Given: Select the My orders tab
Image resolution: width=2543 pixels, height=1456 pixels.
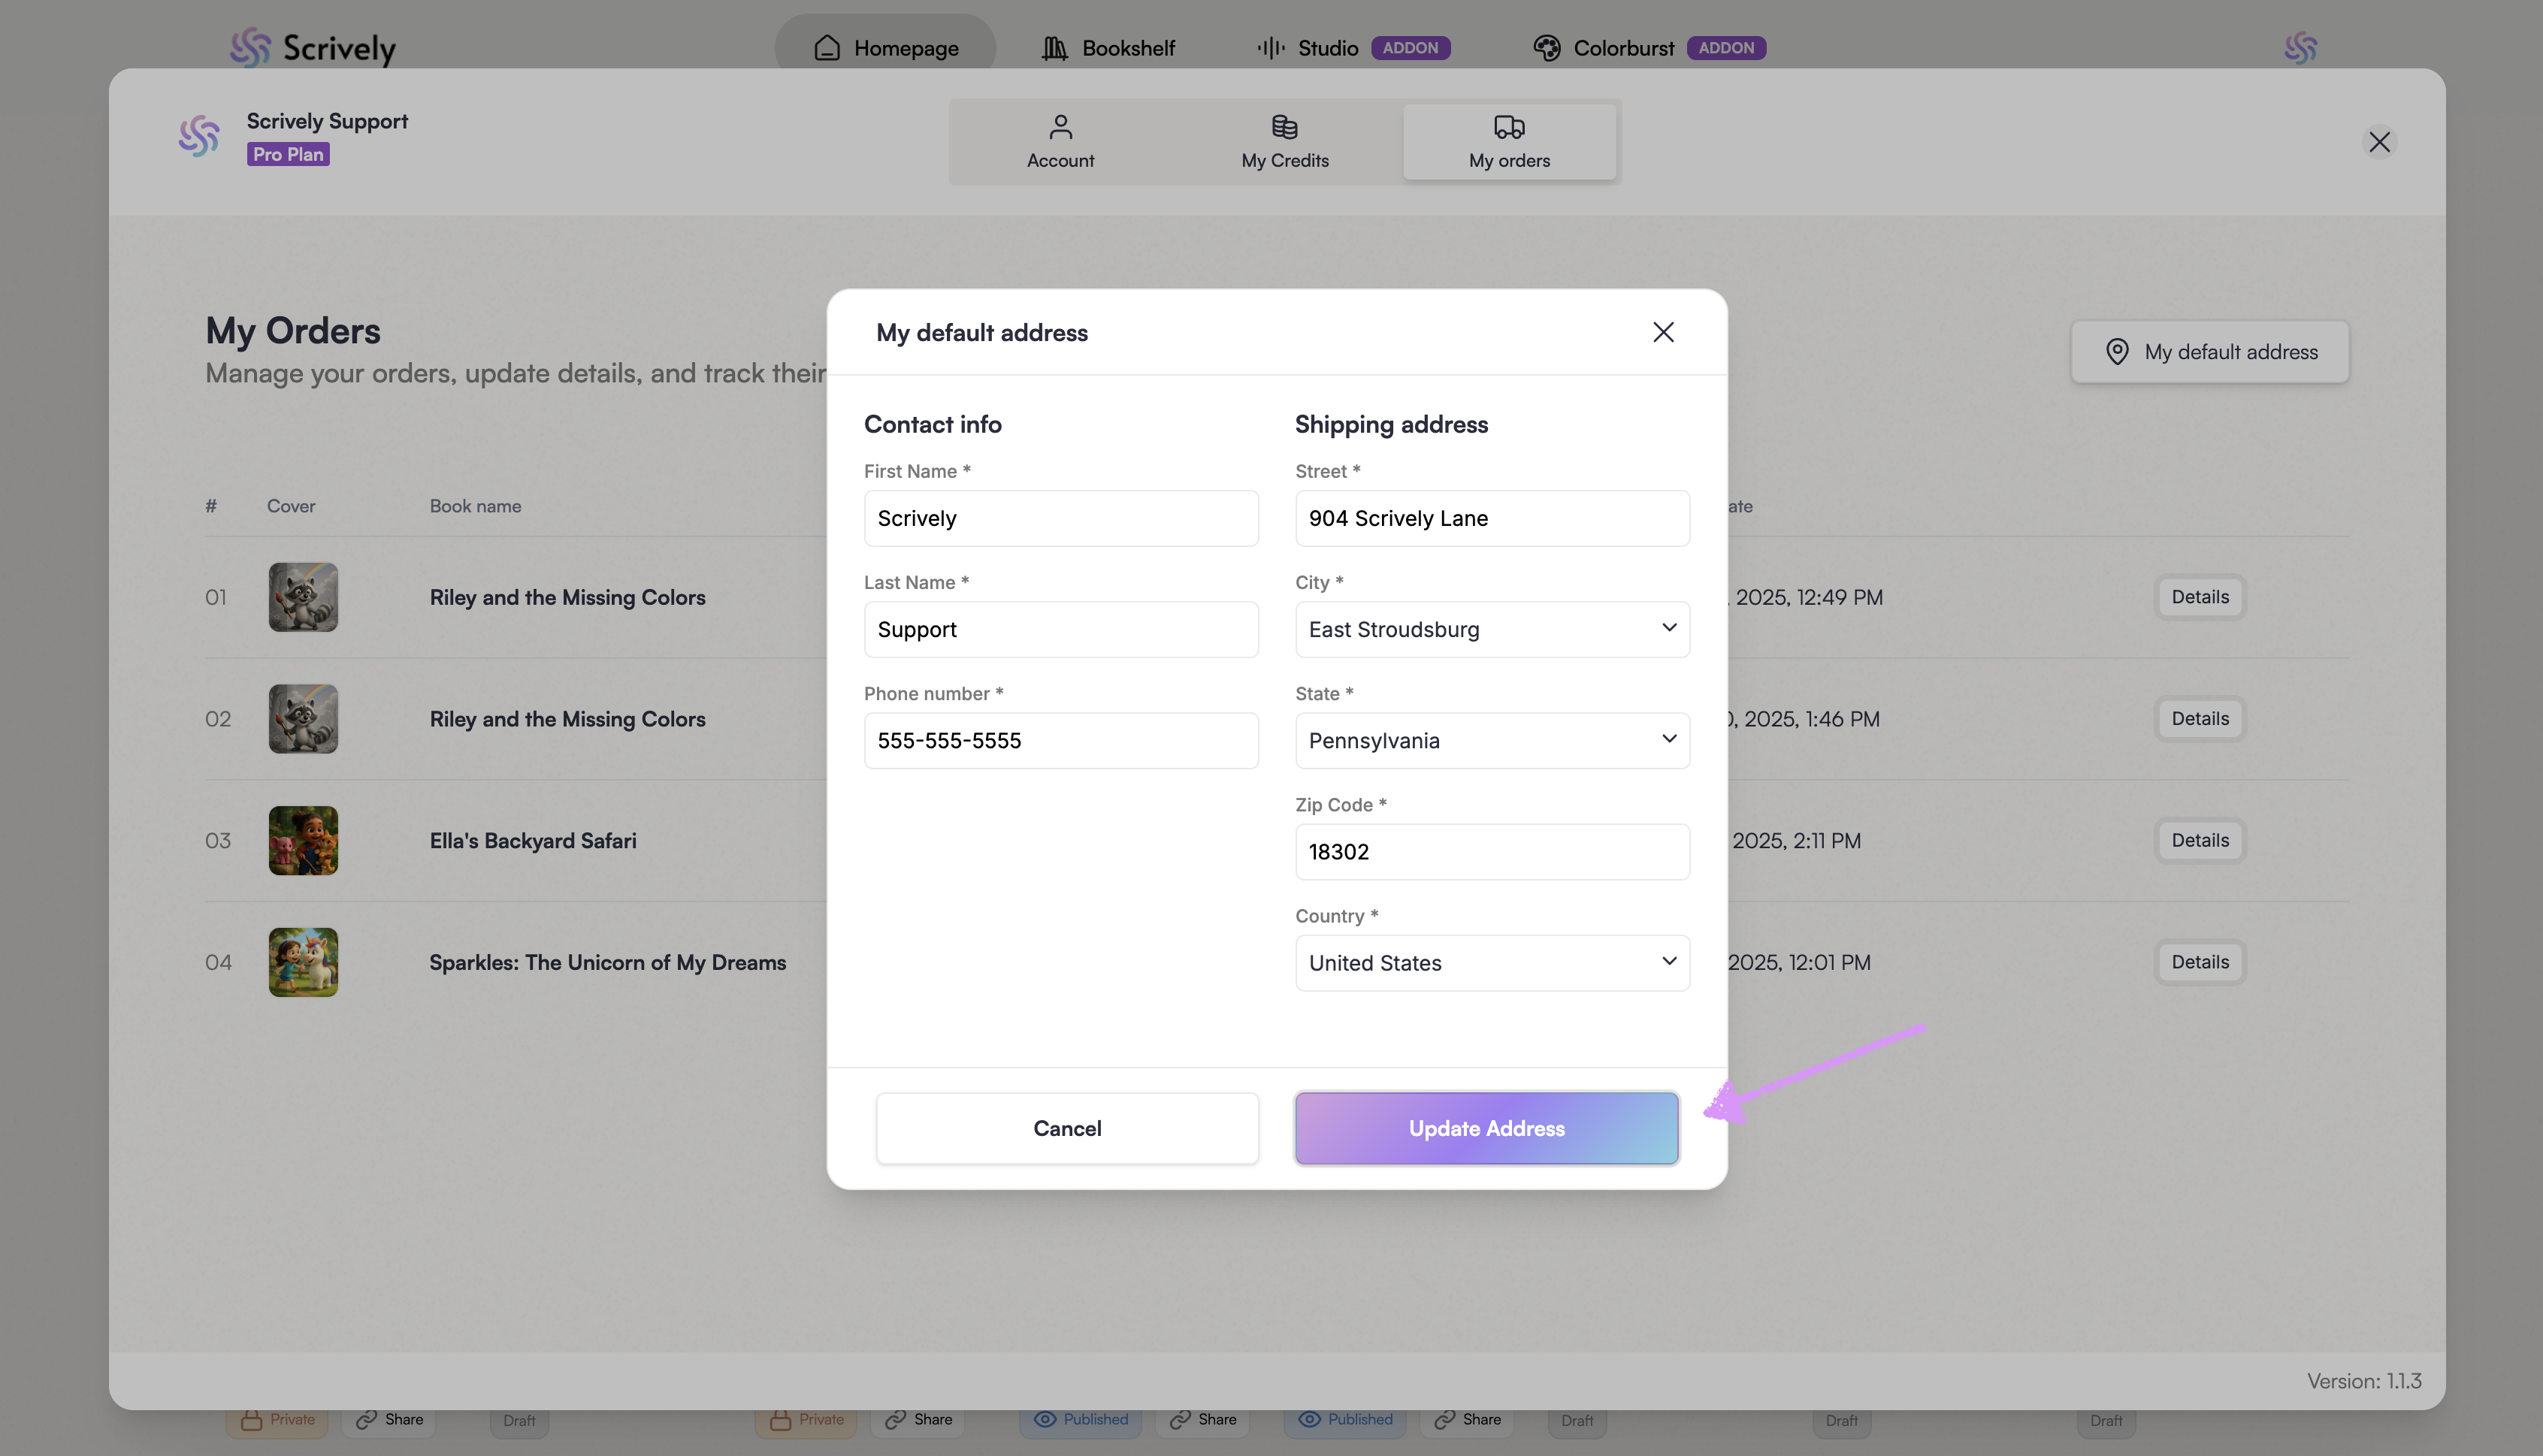Looking at the screenshot, I should pyautogui.click(x=1508, y=142).
